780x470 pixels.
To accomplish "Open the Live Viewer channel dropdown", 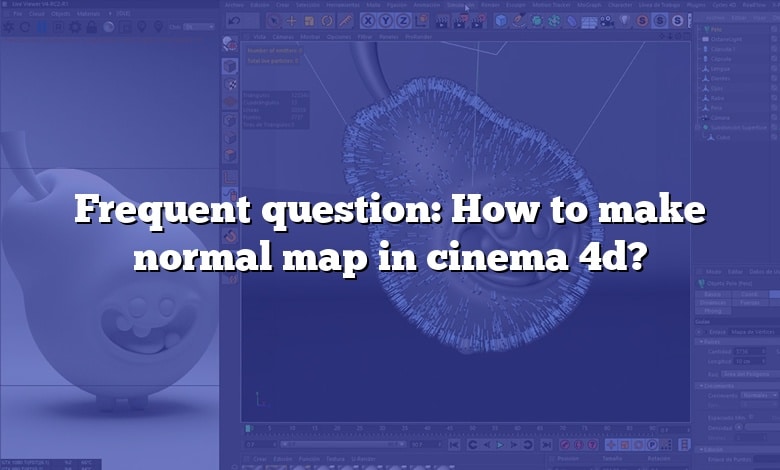I will (x=199, y=27).
